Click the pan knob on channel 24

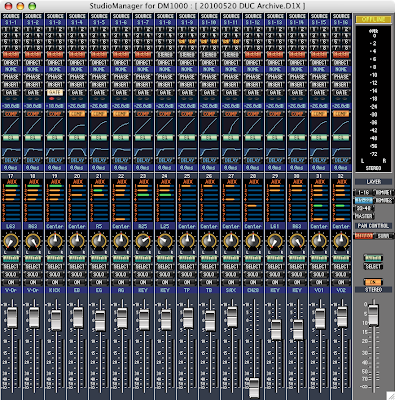tap(165, 240)
